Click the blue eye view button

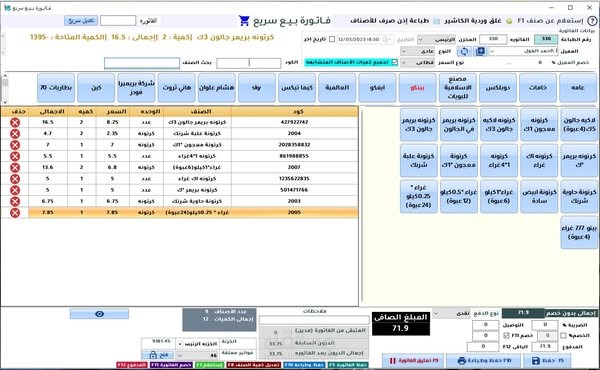[x=99, y=314]
